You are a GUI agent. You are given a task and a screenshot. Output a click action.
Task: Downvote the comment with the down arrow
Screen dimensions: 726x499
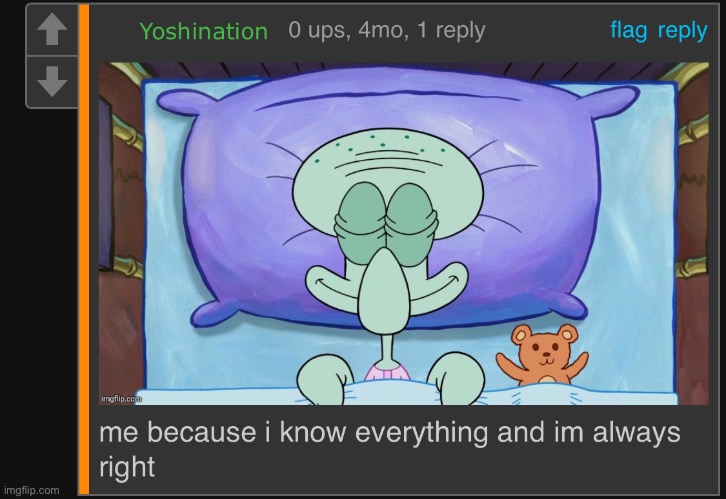[x=52, y=82]
